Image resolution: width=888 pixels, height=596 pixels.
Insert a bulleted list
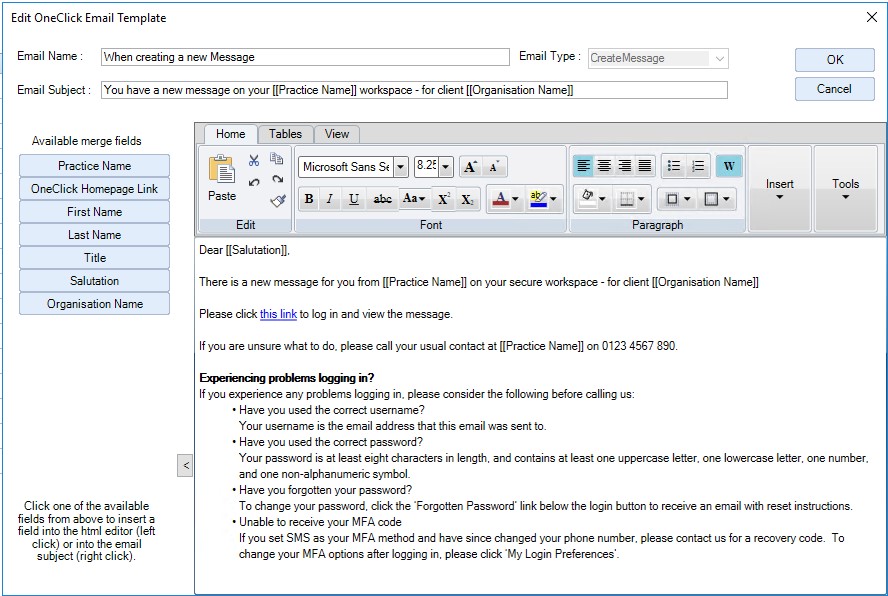click(673, 166)
